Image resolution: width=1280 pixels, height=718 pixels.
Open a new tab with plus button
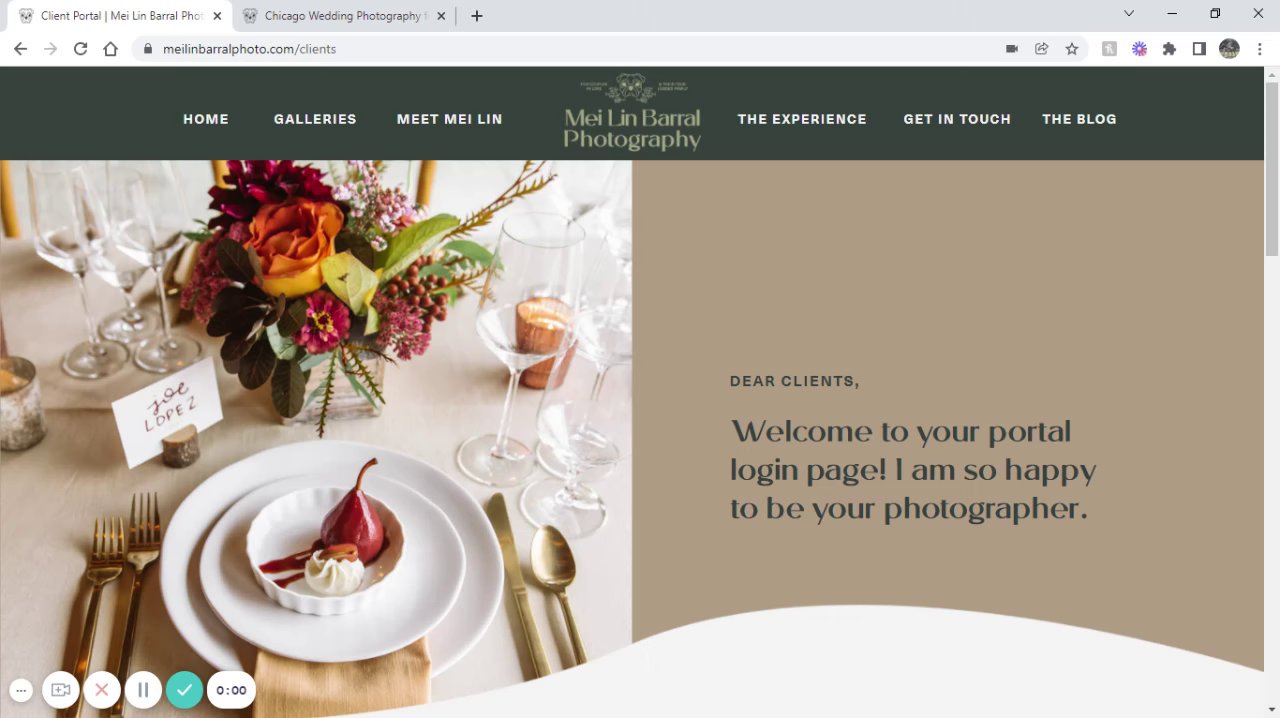point(477,16)
